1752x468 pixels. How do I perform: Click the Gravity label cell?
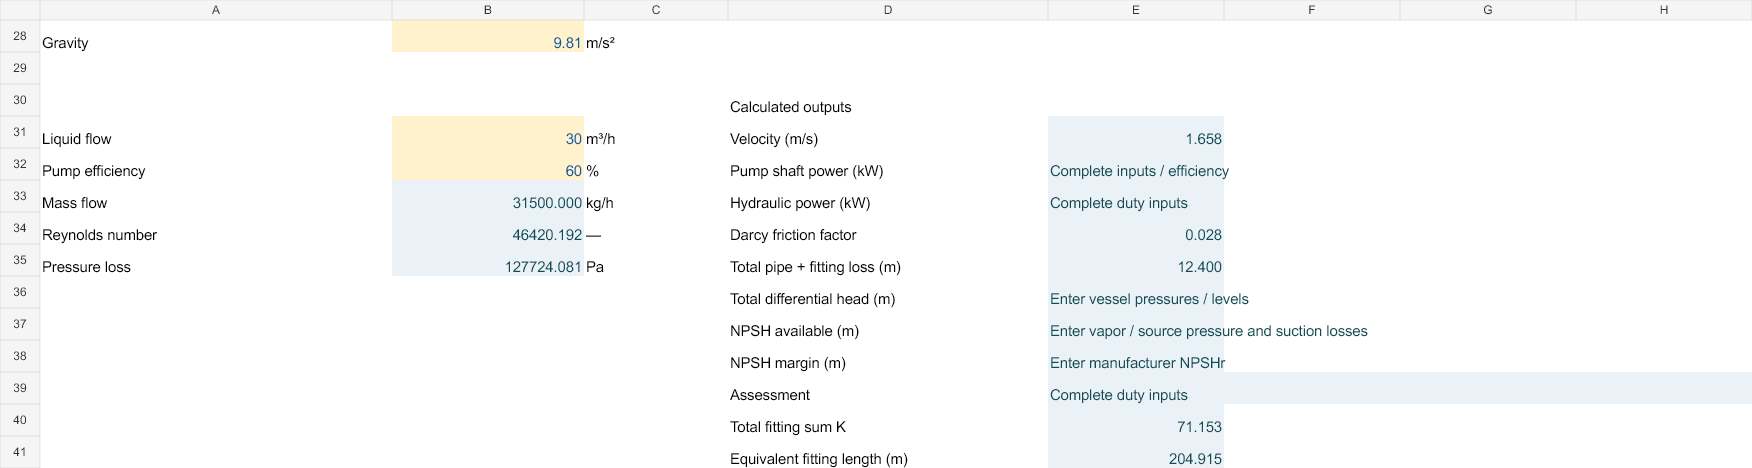(x=216, y=36)
